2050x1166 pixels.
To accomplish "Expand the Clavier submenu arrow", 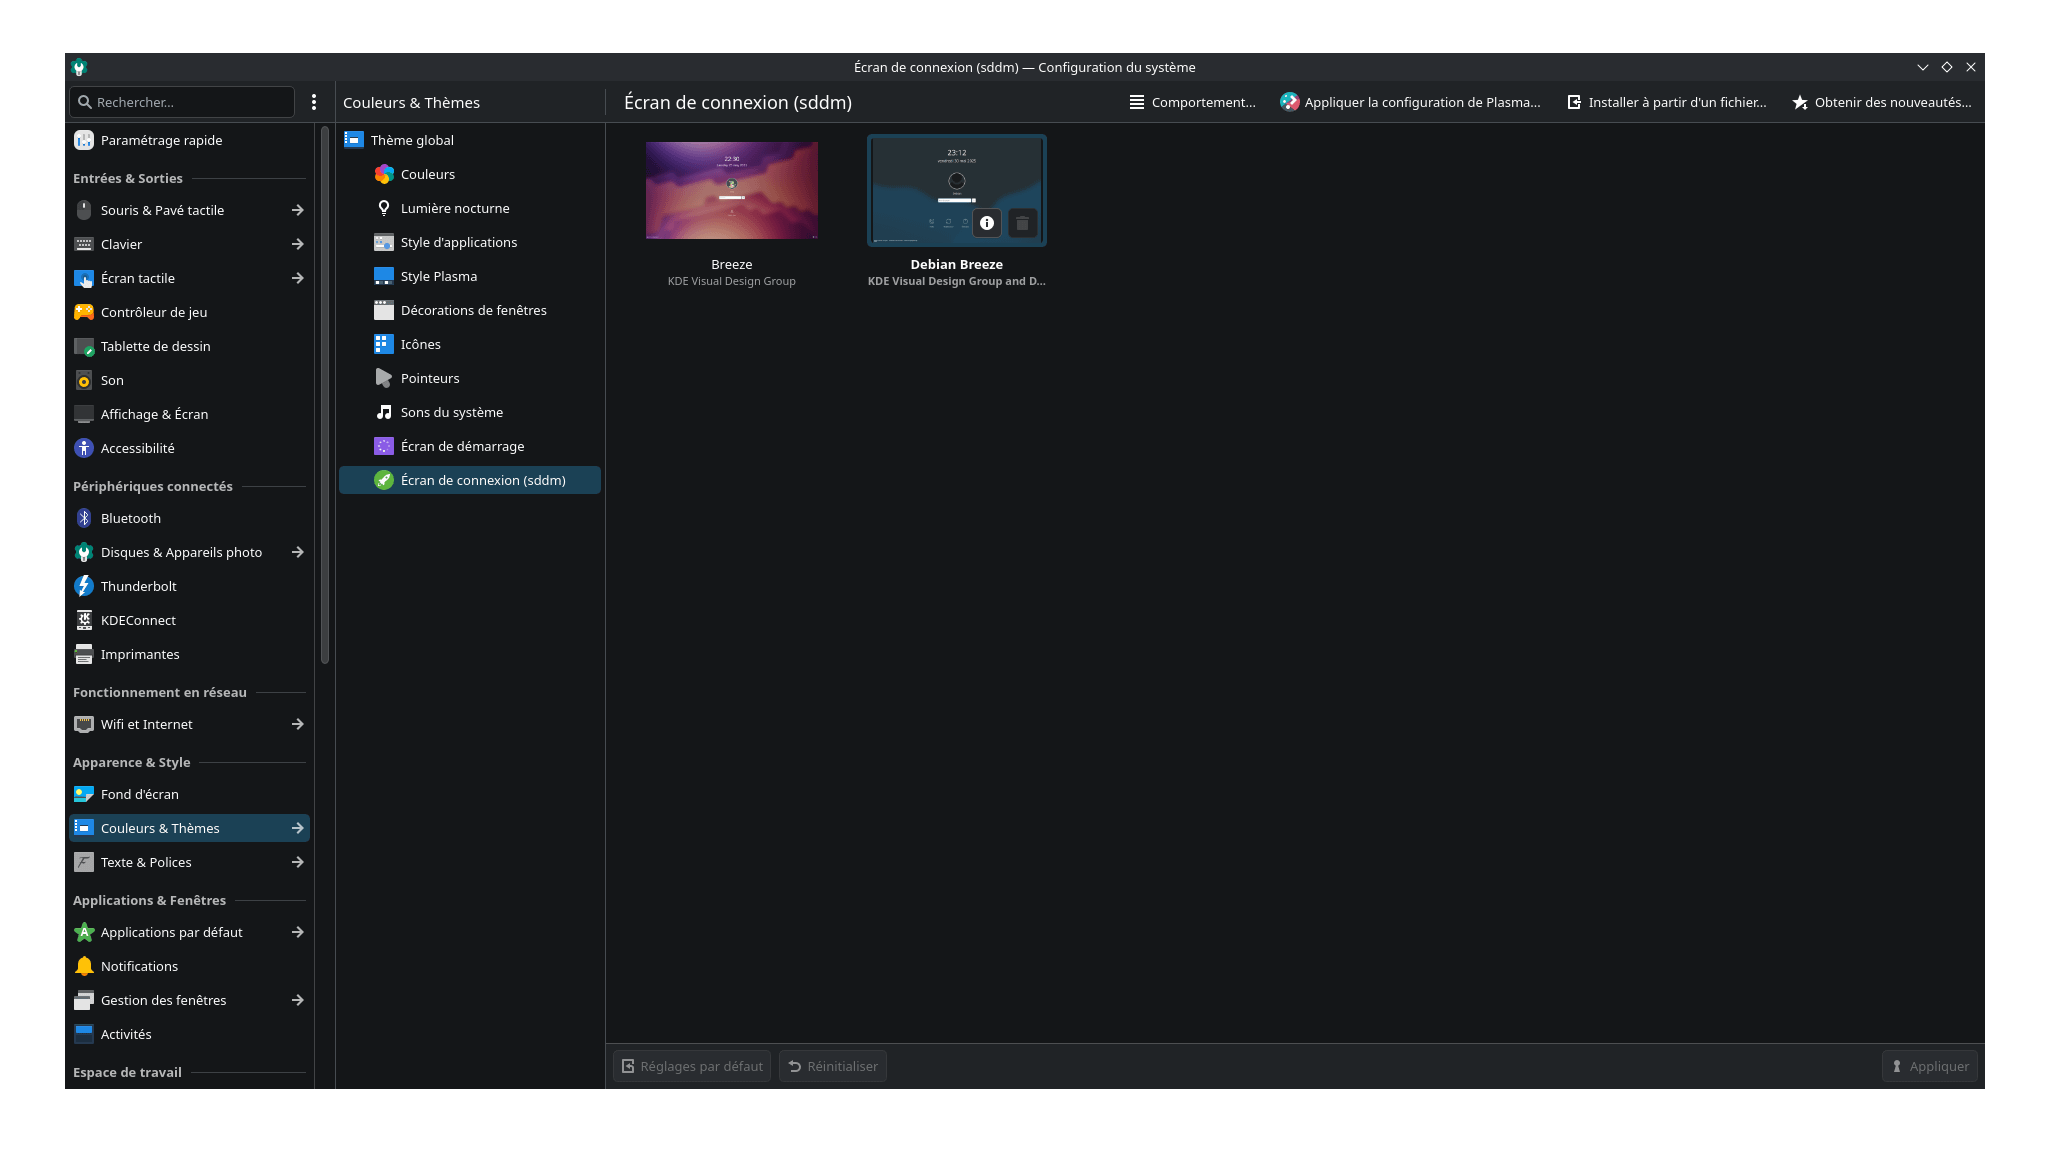I will 297,244.
